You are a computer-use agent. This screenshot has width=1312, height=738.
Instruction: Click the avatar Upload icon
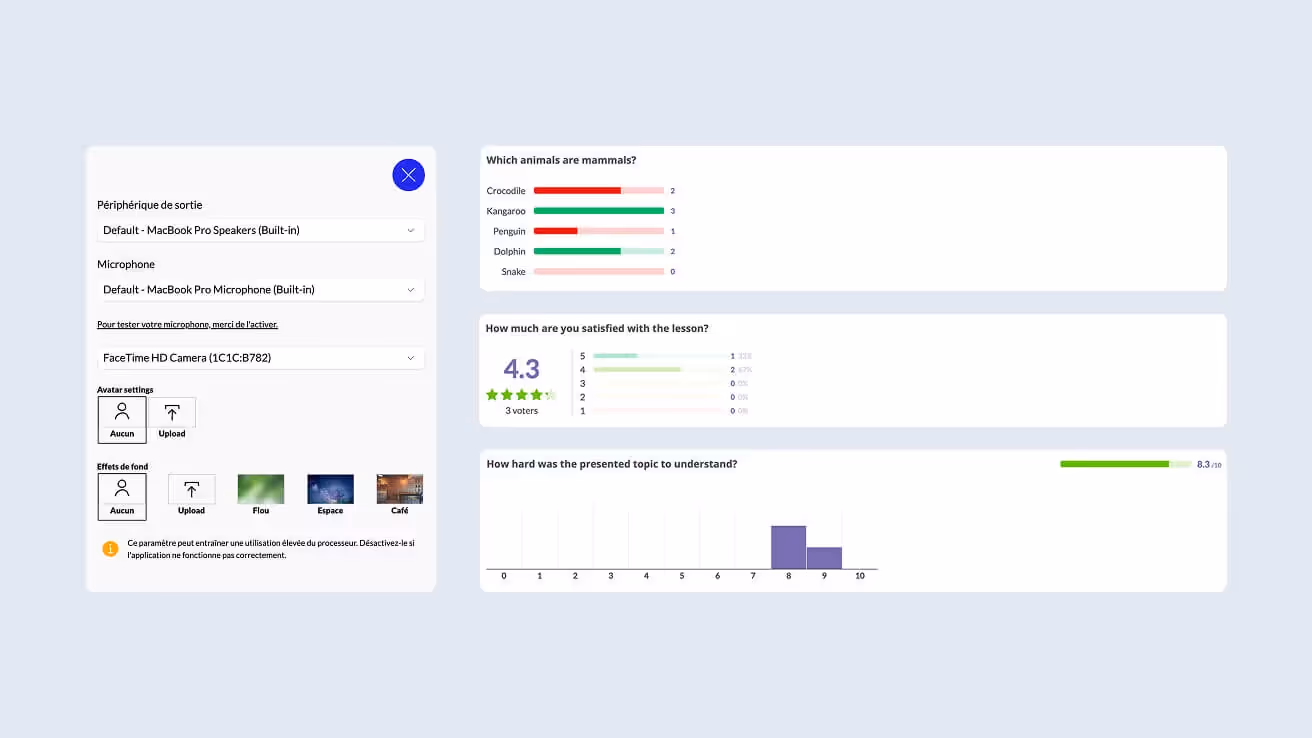point(172,415)
